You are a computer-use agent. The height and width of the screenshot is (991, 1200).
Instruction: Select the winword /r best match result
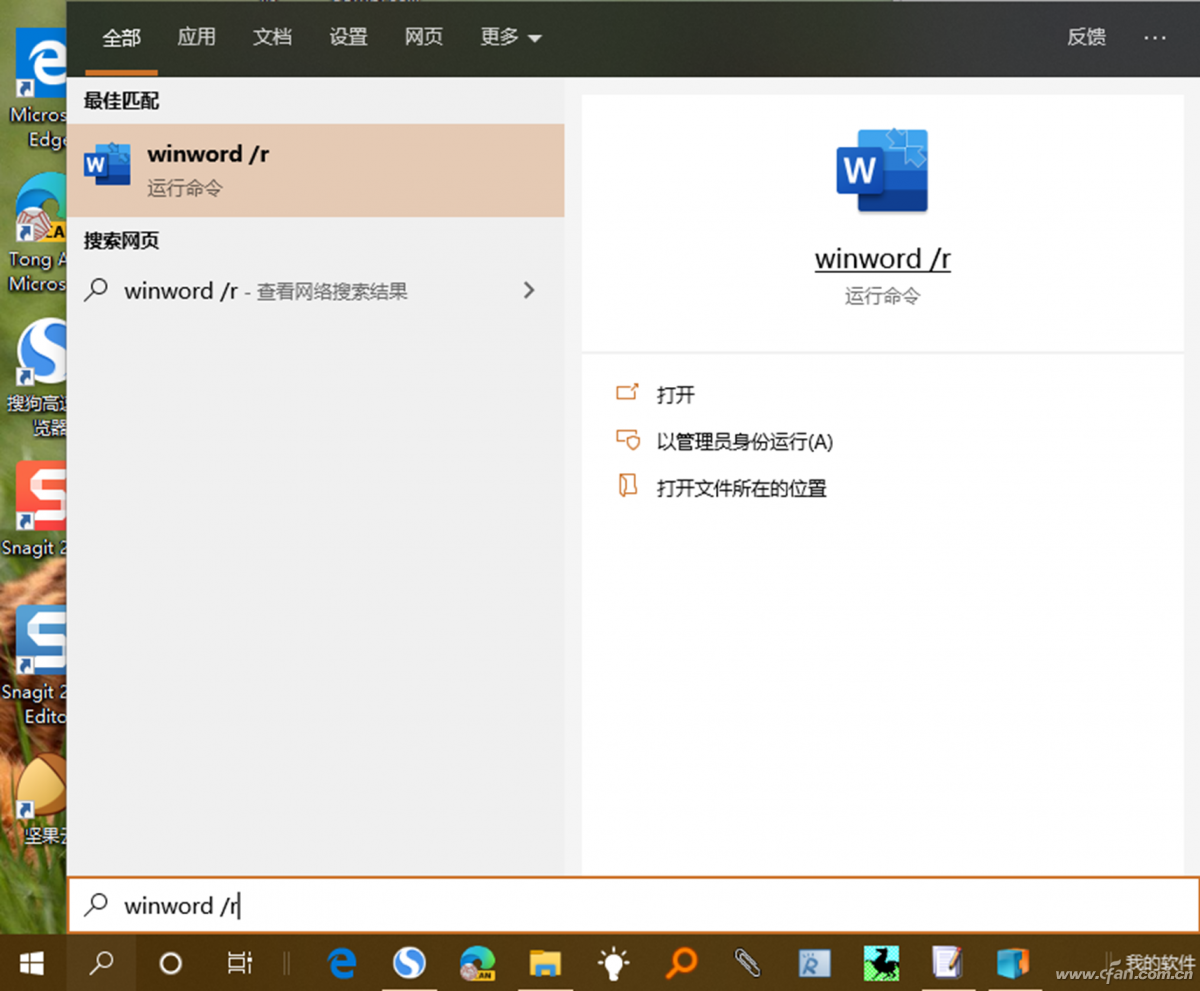point(315,170)
